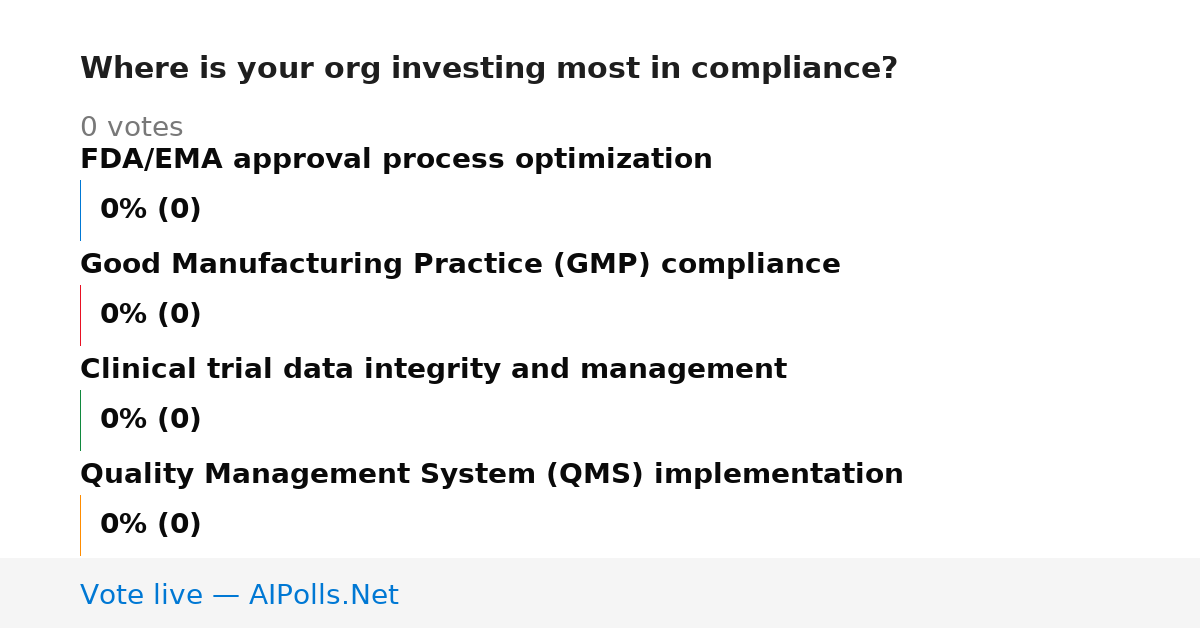The height and width of the screenshot is (628, 1200).
Task: Click AIPolls.Net text in the footer
Action: [x=324, y=596]
